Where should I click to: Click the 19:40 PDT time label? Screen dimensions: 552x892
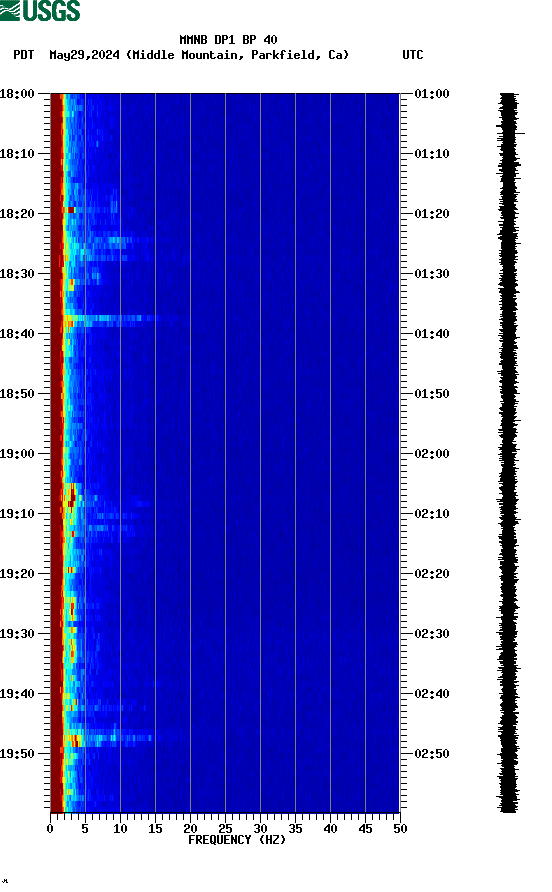click(17, 693)
